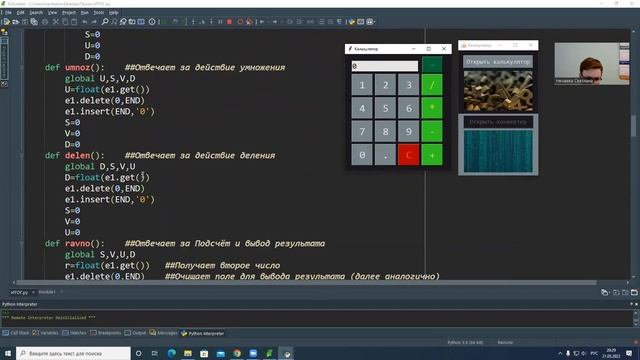Screen dimensions: 640x360
Task: Open the Project menu
Action: click(x=69, y=13)
